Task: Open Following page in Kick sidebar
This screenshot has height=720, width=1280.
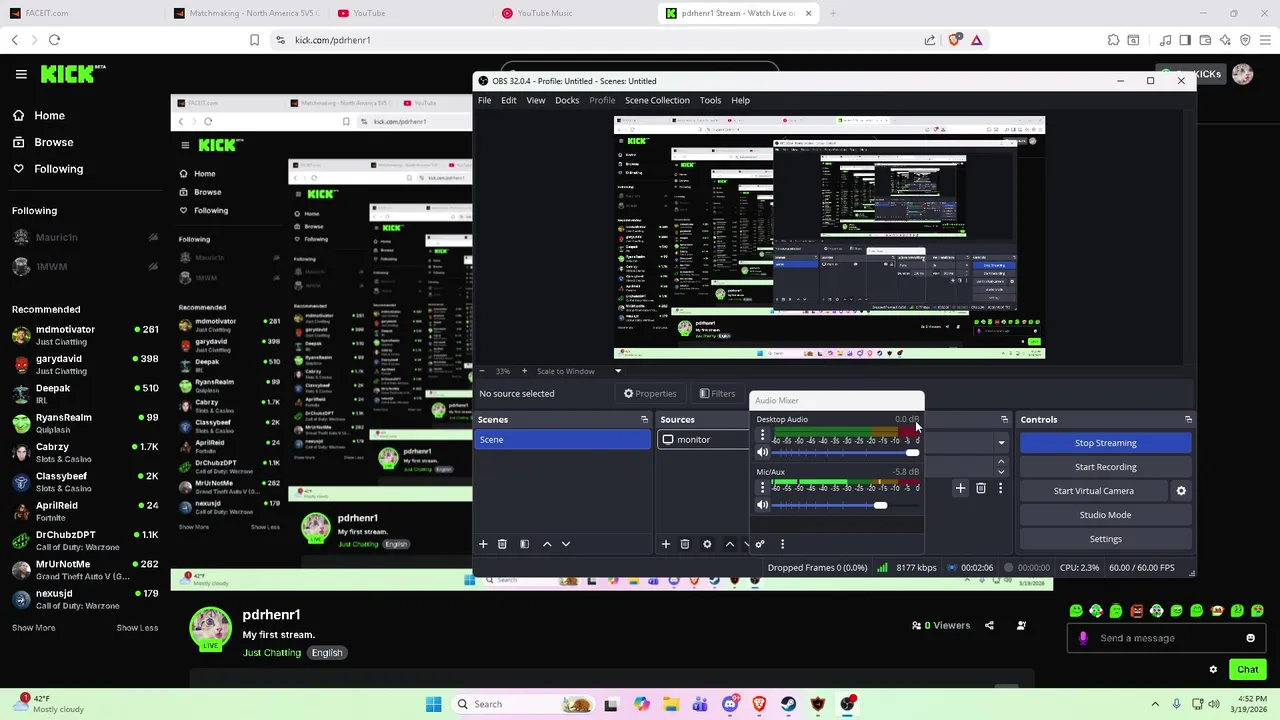Action: [x=48, y=169]
